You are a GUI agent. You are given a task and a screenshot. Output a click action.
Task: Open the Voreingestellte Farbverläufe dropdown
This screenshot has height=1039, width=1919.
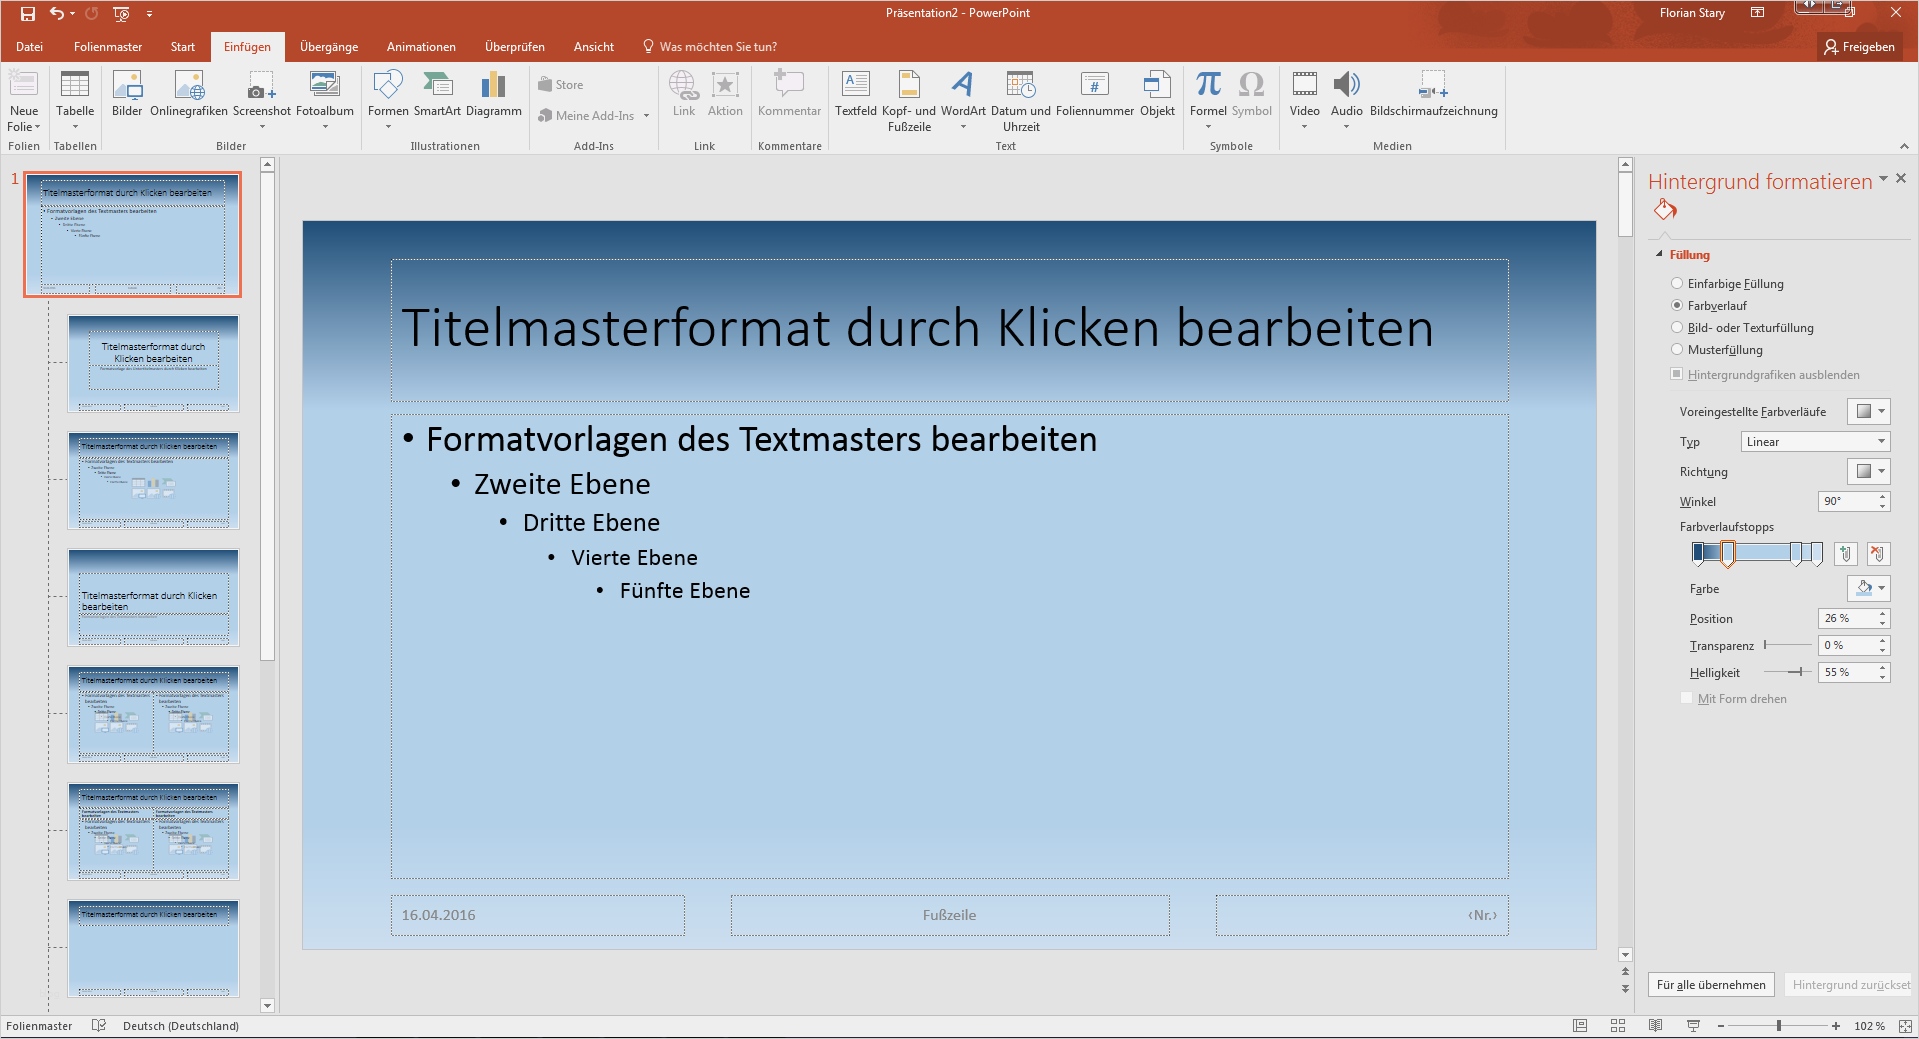click(1868, 411)
